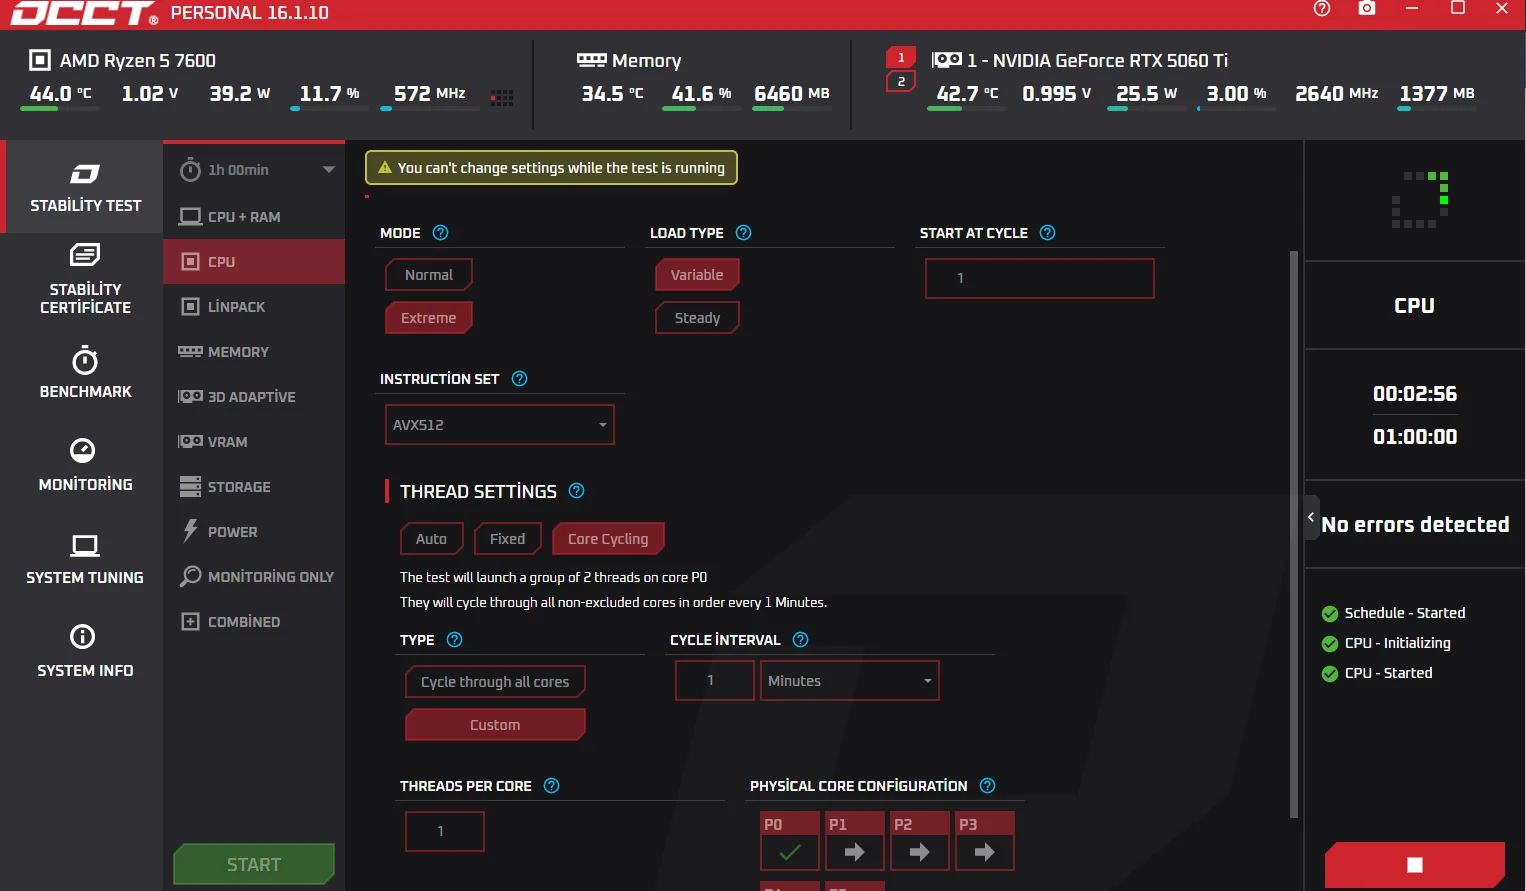Screen dimensions: 1526x891
Task: Open help for Mode setting
Action: [x=440, y=232]
